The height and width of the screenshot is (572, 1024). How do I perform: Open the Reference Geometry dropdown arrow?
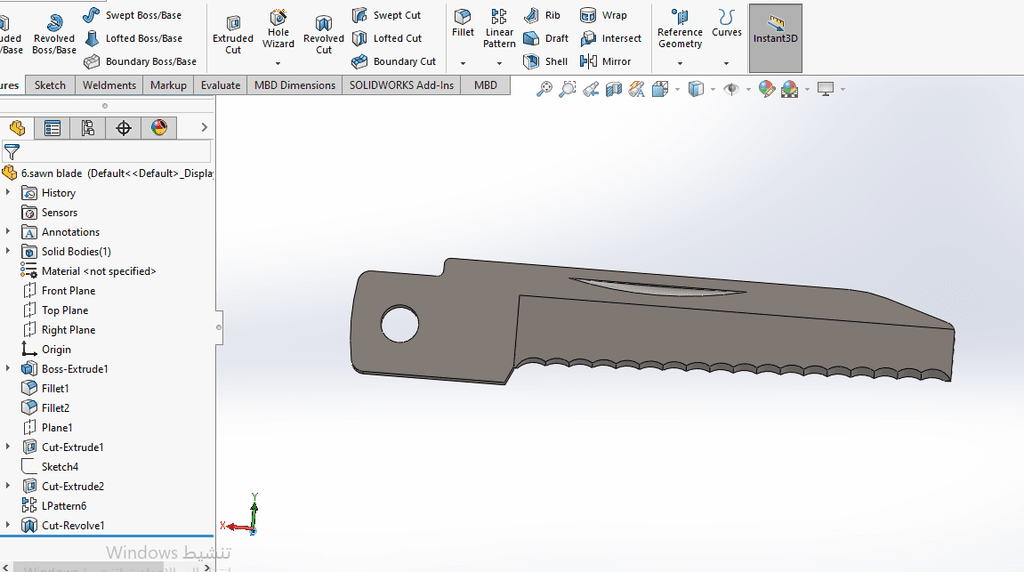(x=680, y=63)
